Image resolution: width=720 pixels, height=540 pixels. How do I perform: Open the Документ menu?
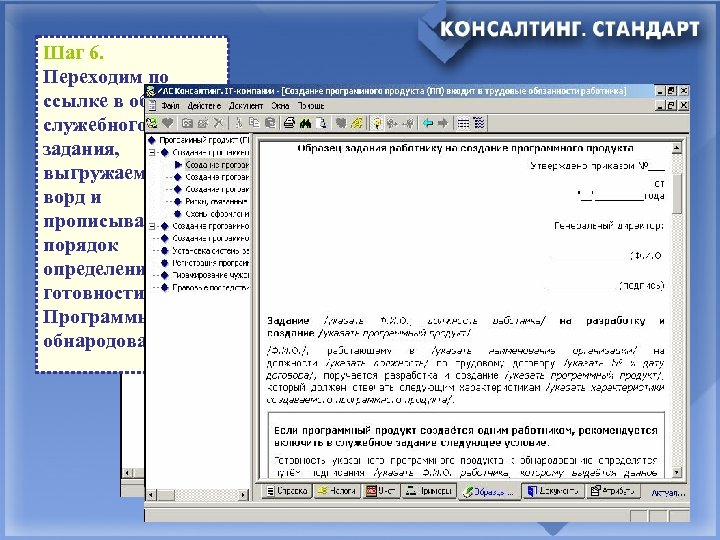click(246, 106)
